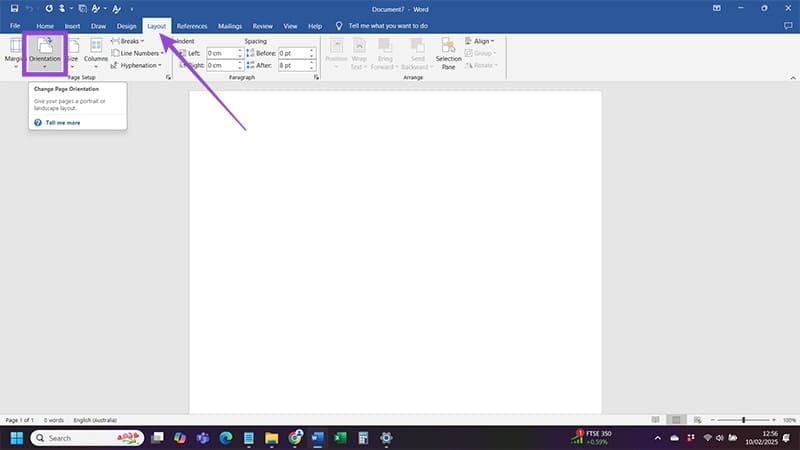Click English (Australia) language button
Viewport: 800px width, 450px height.
point(96,420)
